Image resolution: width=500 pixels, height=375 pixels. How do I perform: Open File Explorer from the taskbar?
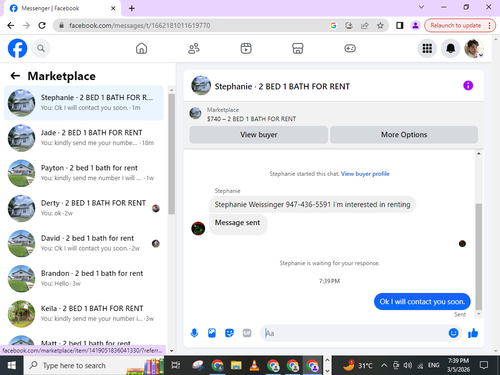pos(236,365)
